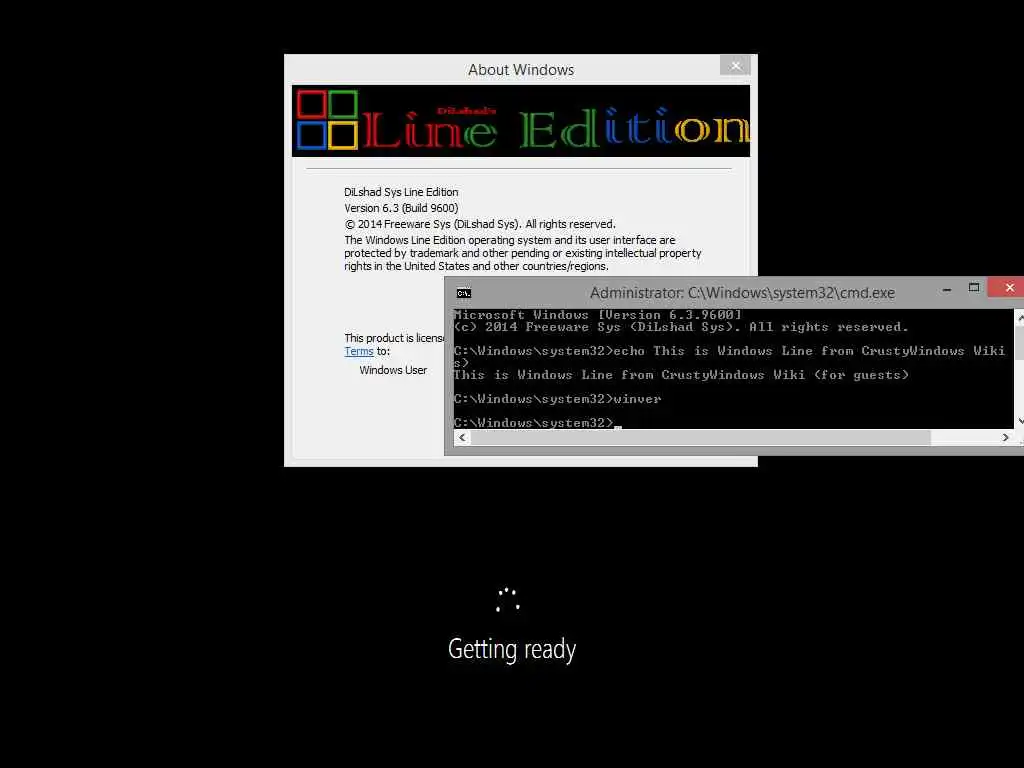Click the 'Windows User' licensee name

(393, 370)
